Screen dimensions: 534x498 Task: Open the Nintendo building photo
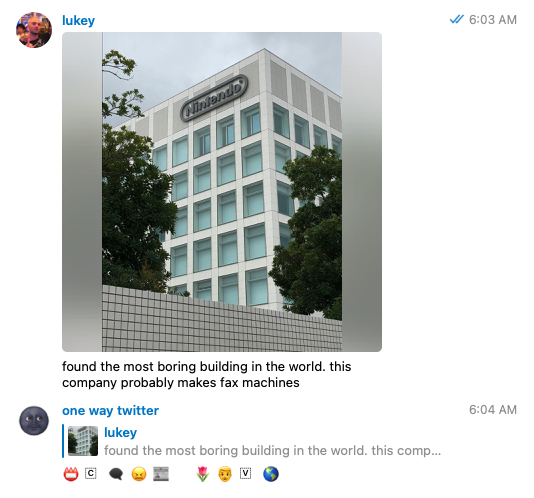(222, 192)
